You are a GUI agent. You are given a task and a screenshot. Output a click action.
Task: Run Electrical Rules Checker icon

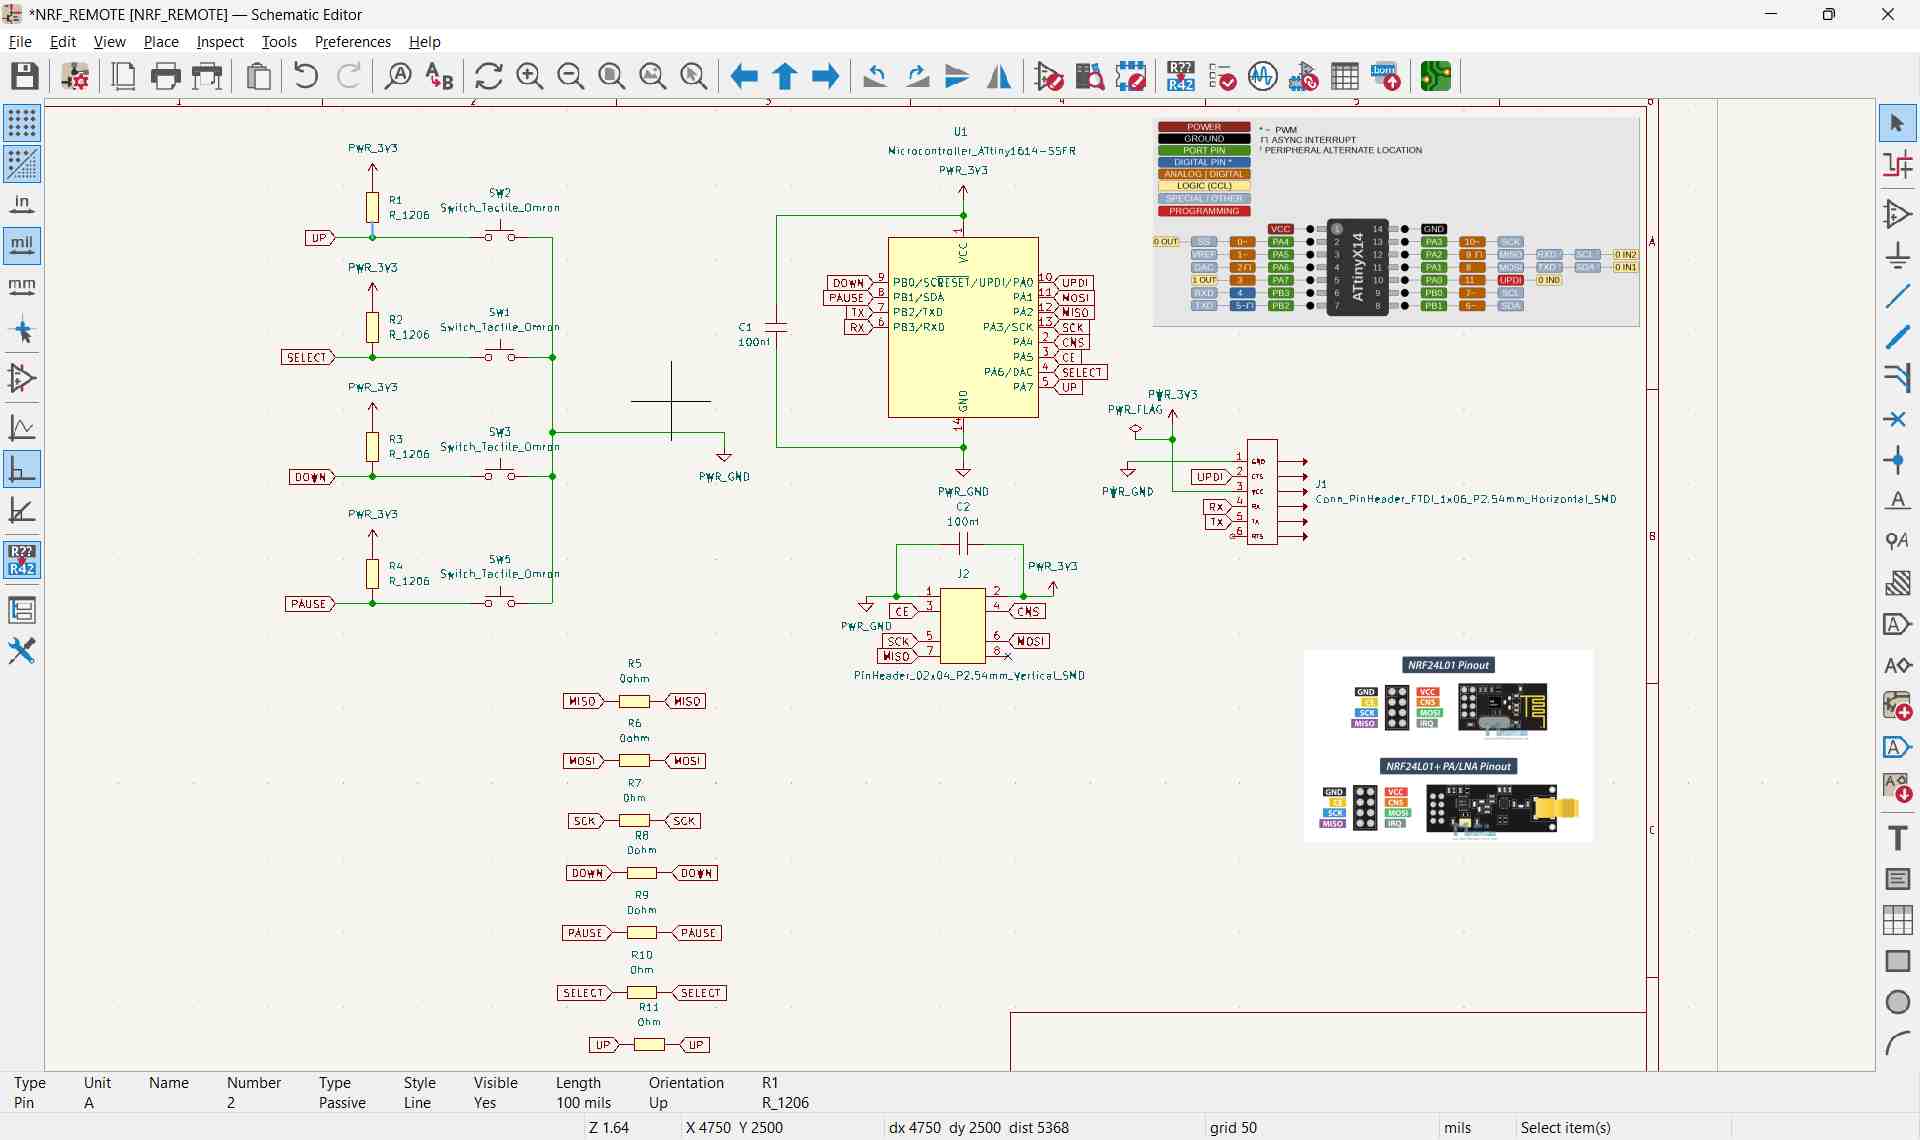tap(1222, 76)
